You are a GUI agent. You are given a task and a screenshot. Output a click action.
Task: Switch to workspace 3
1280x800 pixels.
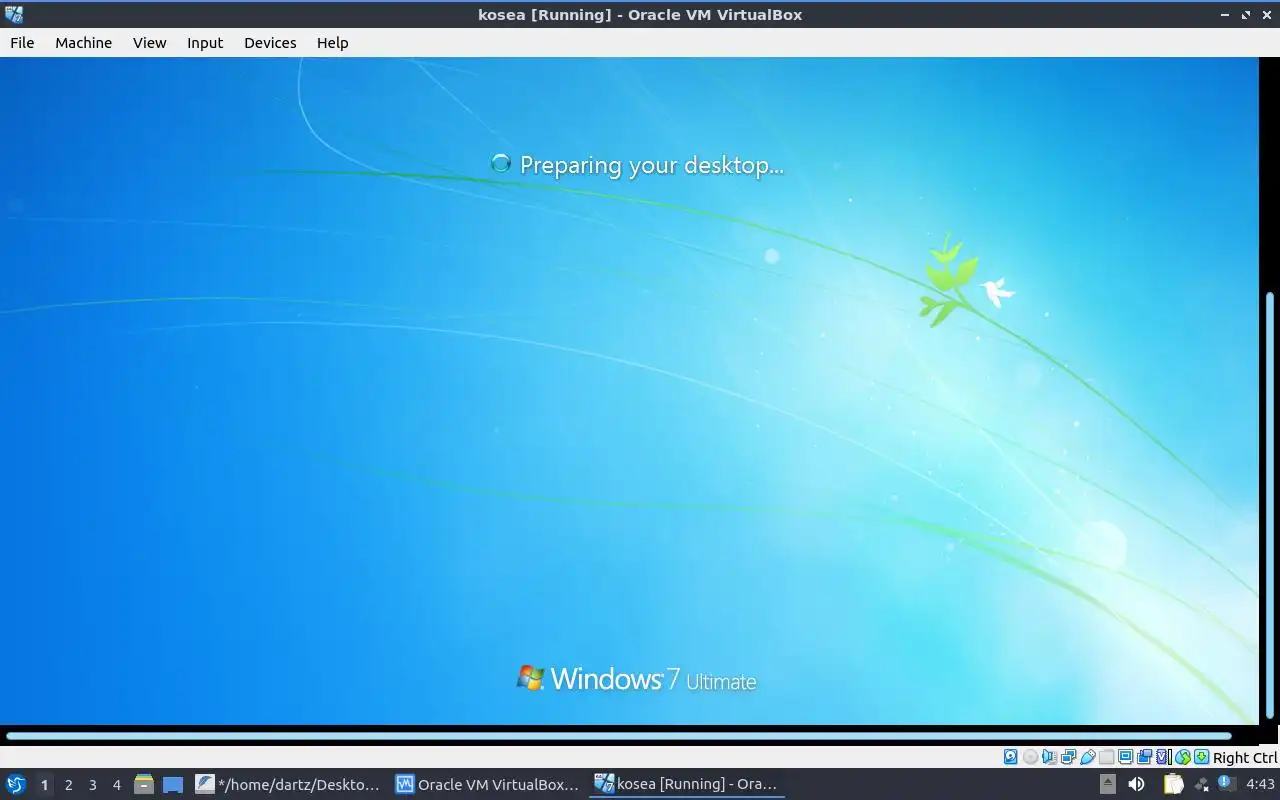pos(92,785)
